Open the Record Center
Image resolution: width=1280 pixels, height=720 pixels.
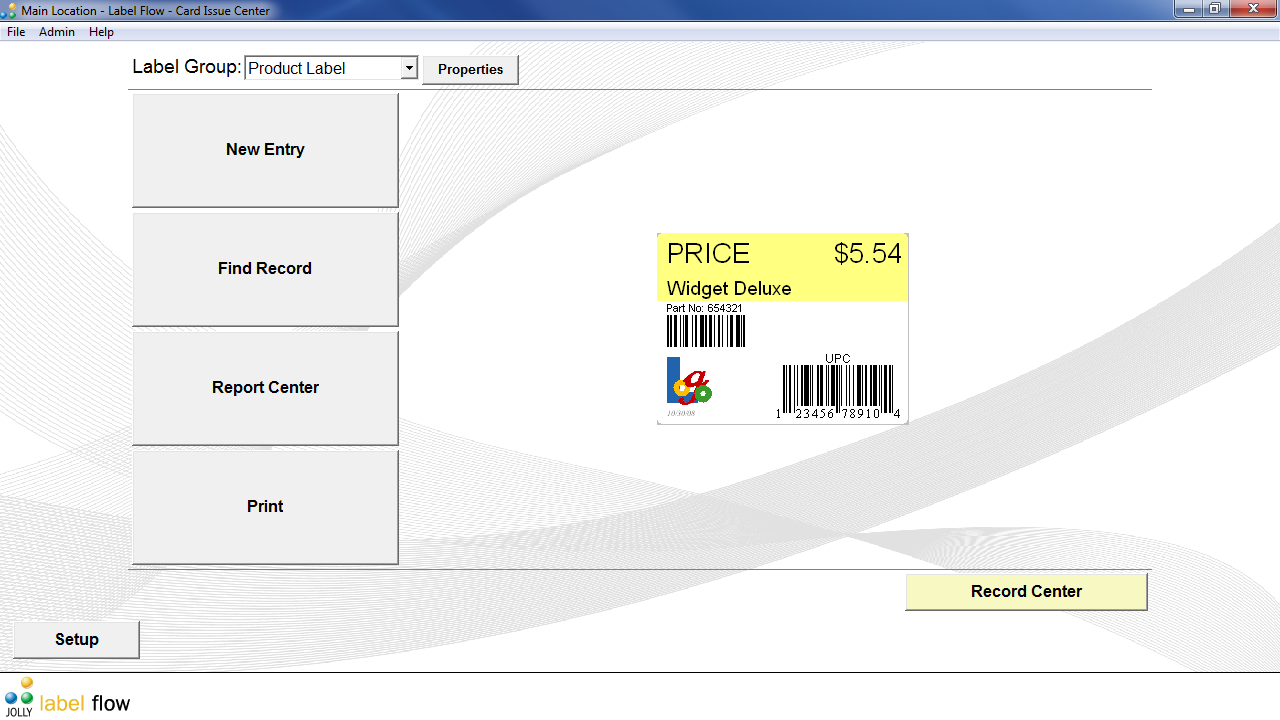(1026, 591)
